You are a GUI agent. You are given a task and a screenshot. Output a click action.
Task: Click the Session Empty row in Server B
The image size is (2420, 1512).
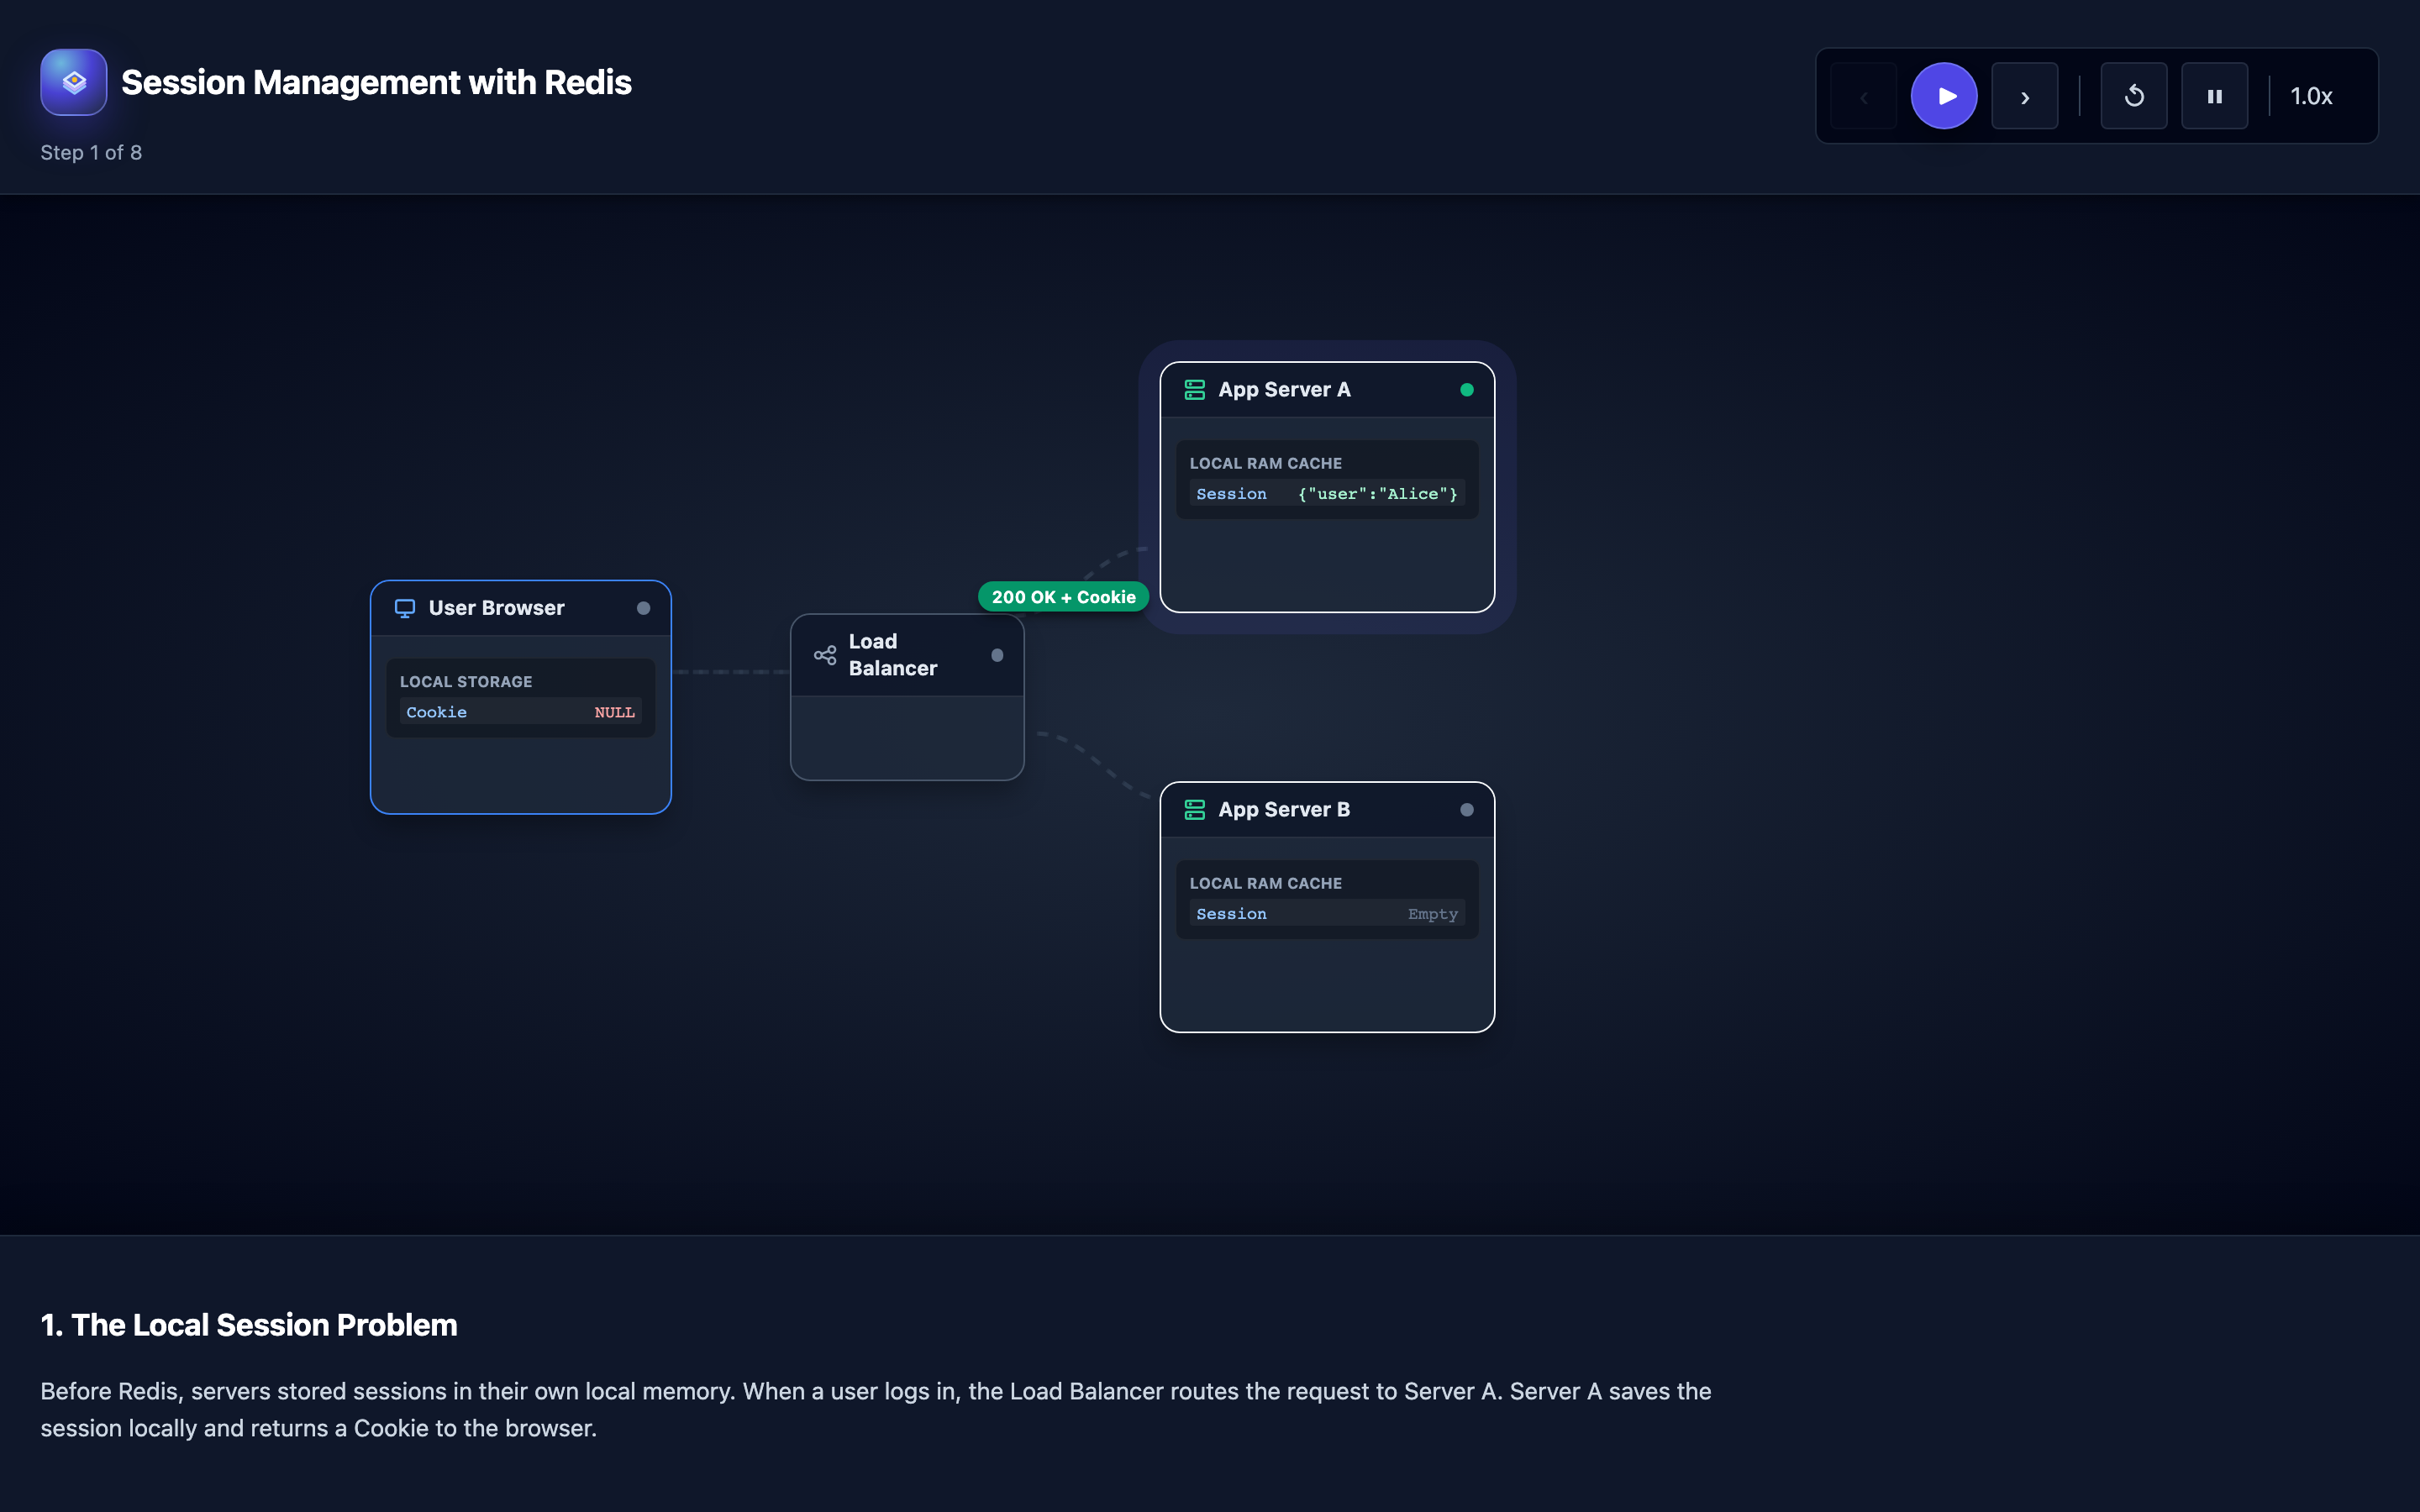(x=1327, y=914)
